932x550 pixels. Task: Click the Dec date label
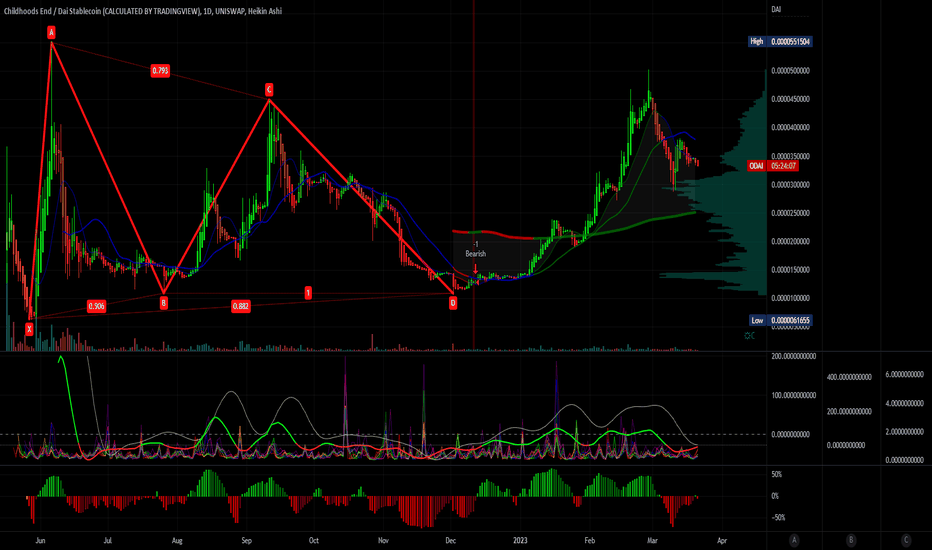click(x=451, y=540)
